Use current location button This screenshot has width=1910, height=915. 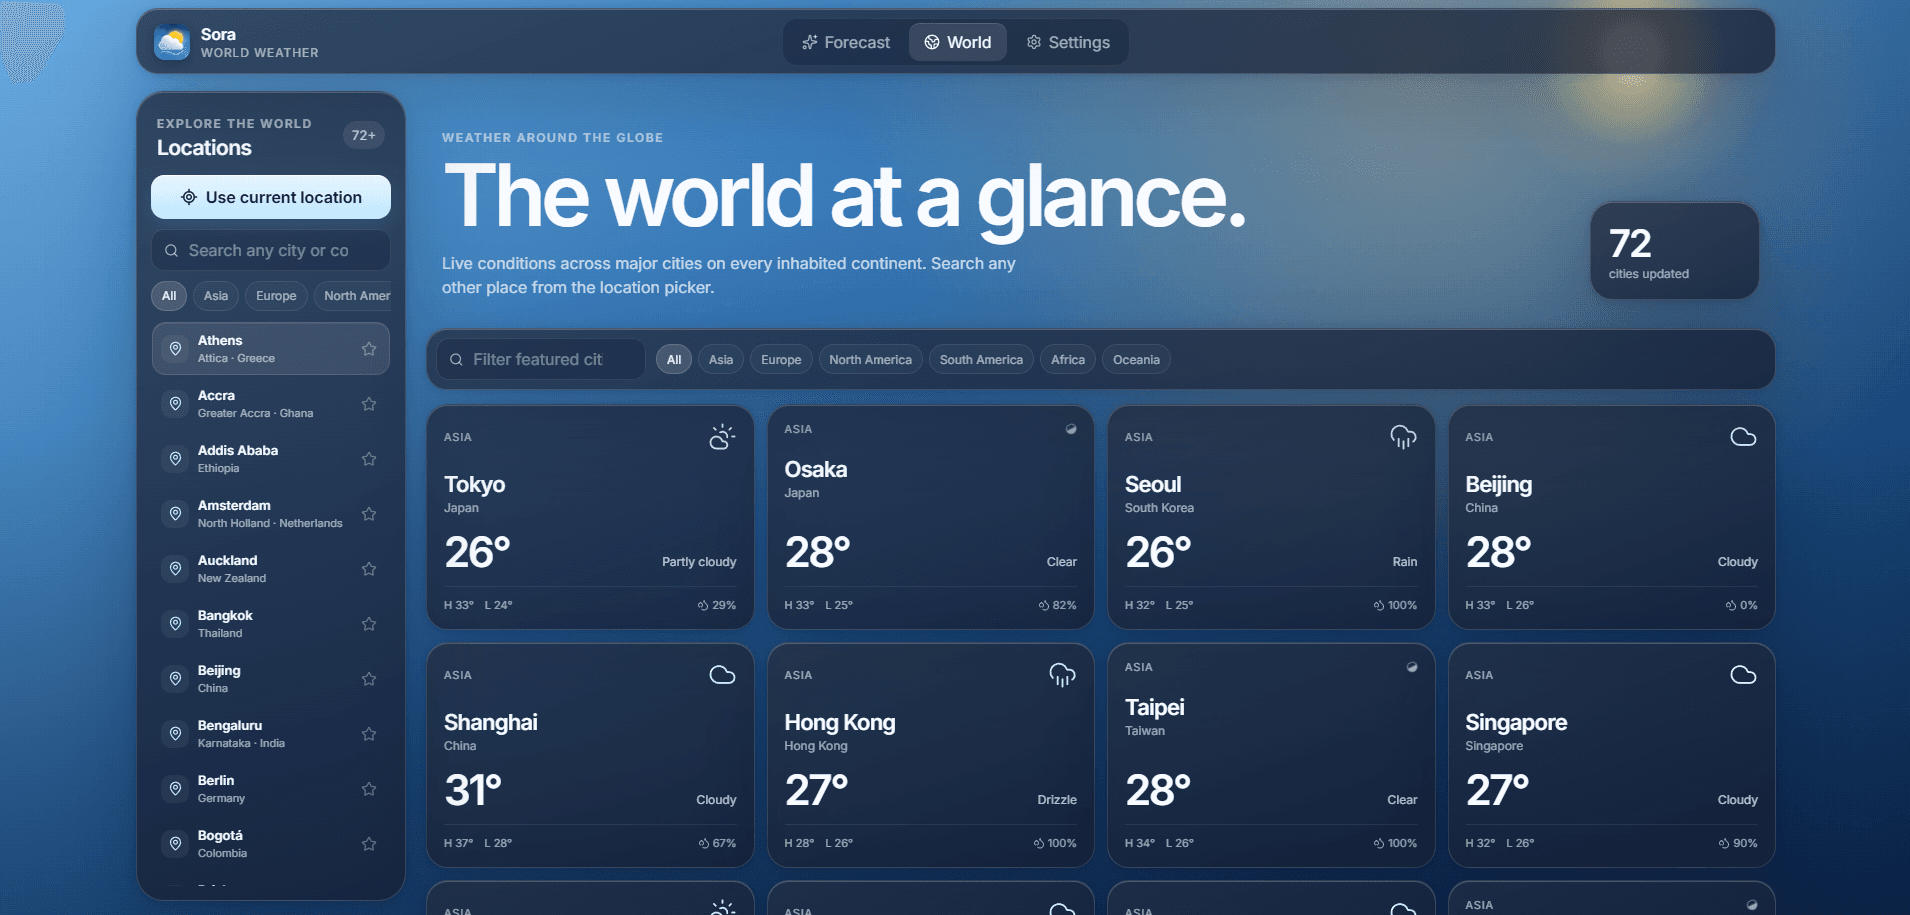pos(271,197)
